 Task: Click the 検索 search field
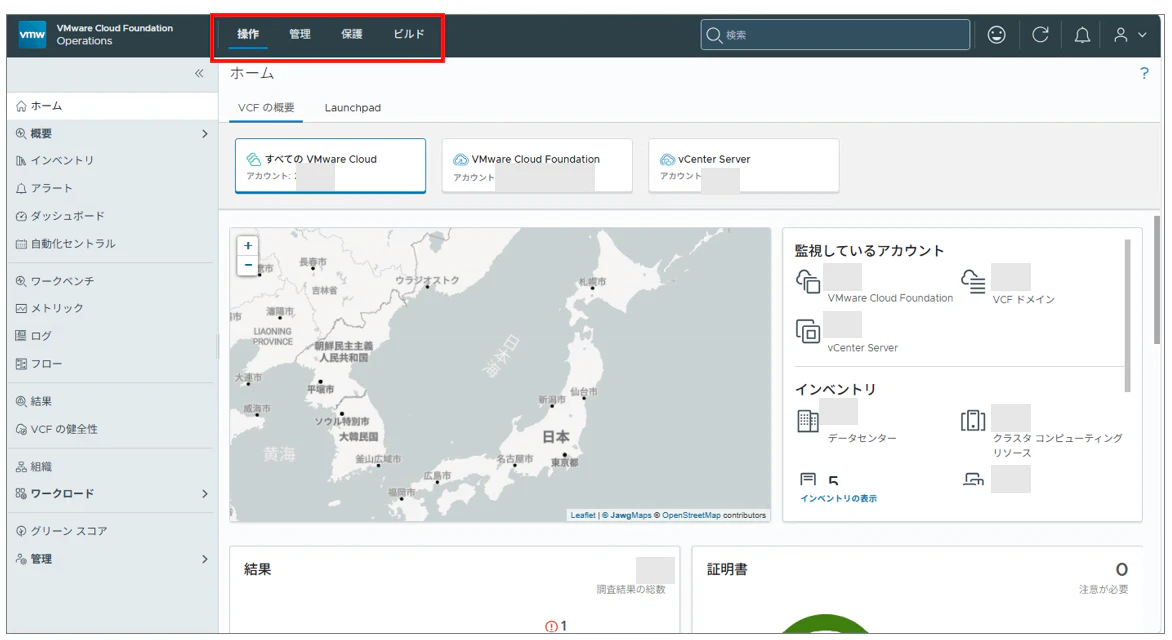click(x=835, y=34)
